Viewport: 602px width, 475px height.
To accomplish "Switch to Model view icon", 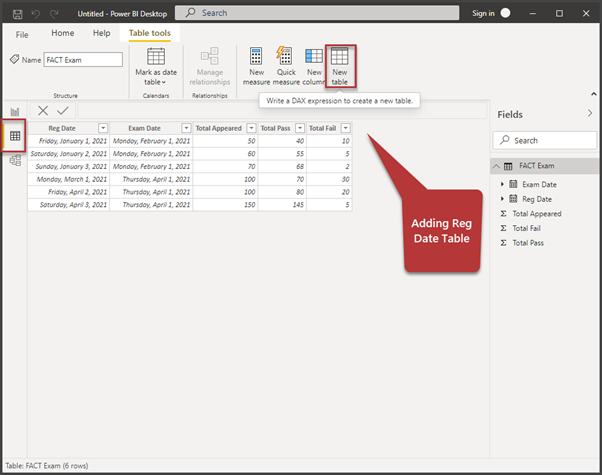I will (15, 160).
